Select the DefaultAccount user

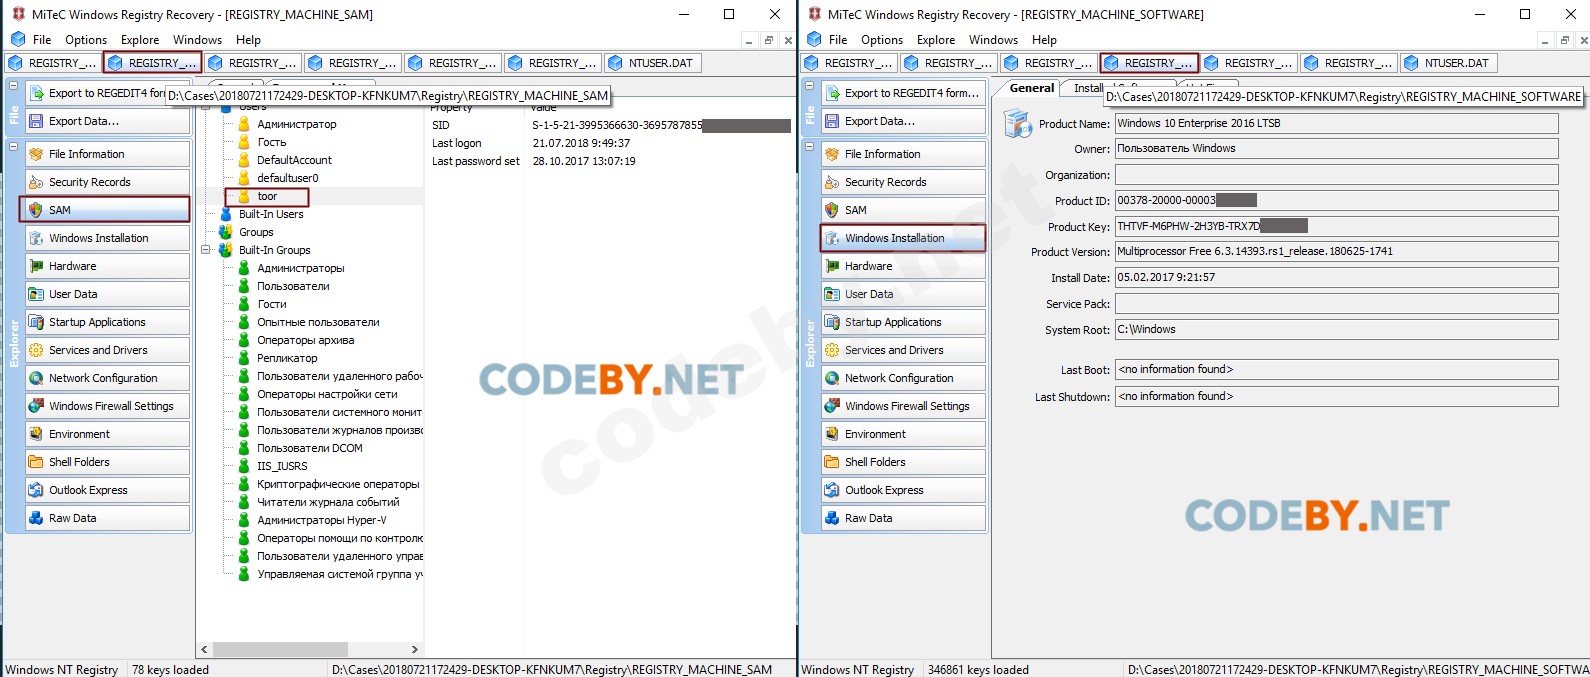[294, 160]
